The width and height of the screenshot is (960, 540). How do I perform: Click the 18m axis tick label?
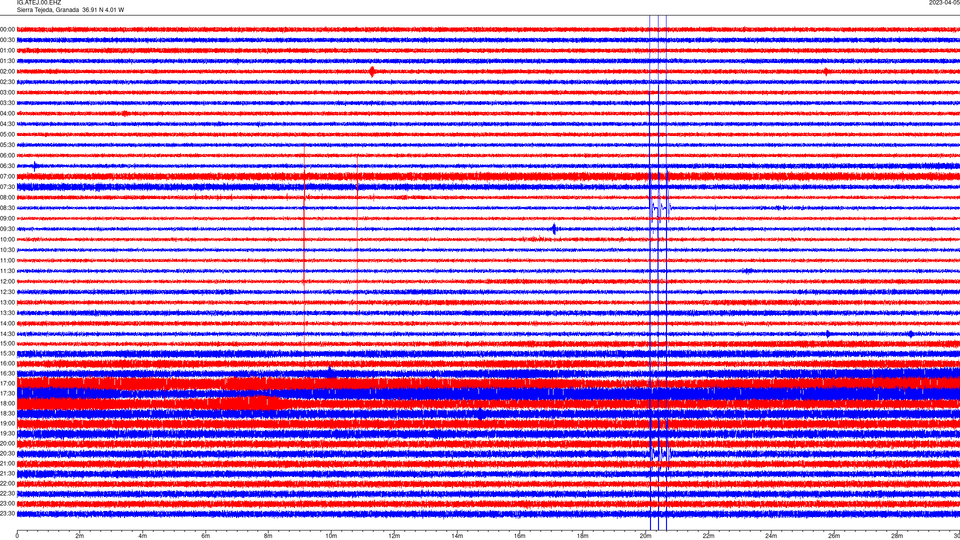(582, 536)
